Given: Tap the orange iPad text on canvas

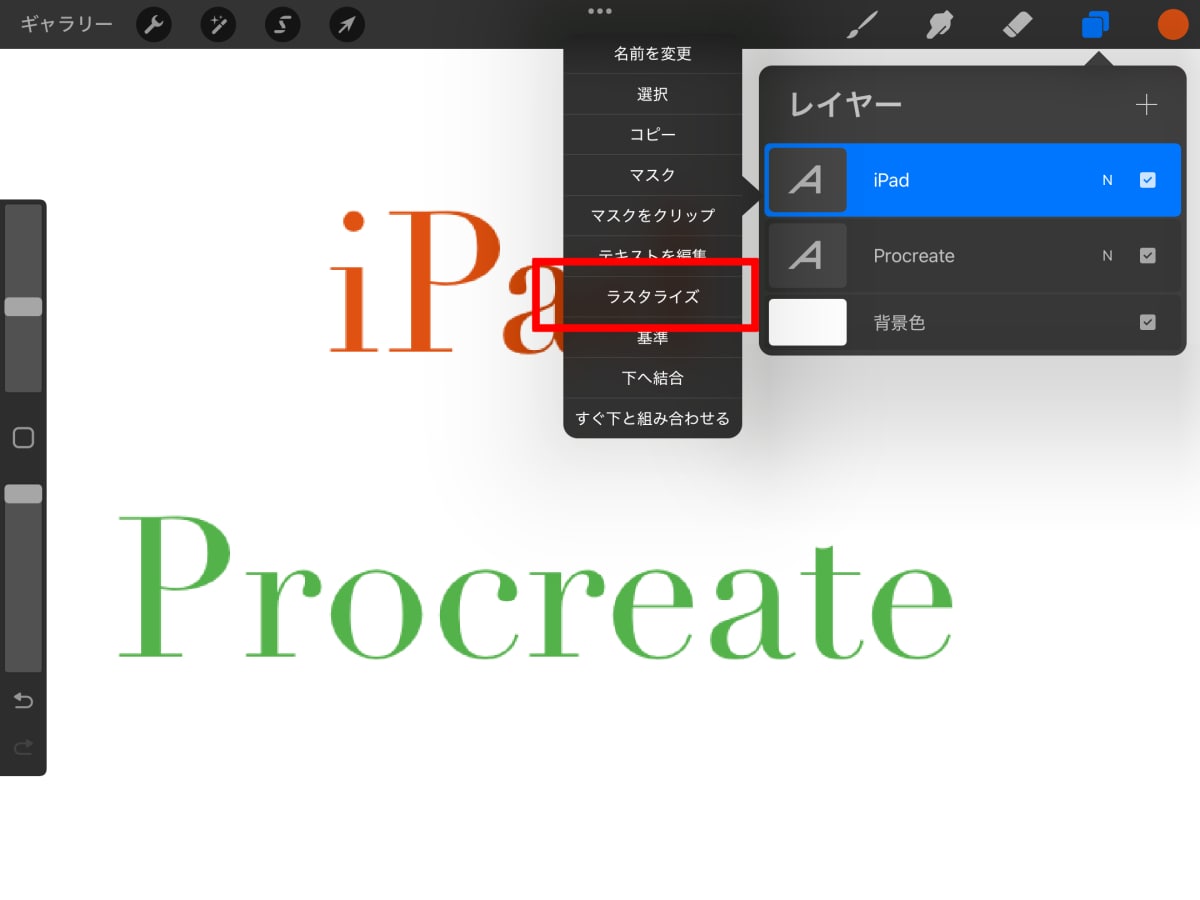Looking at the screenshot, I should tap(446, 282).
